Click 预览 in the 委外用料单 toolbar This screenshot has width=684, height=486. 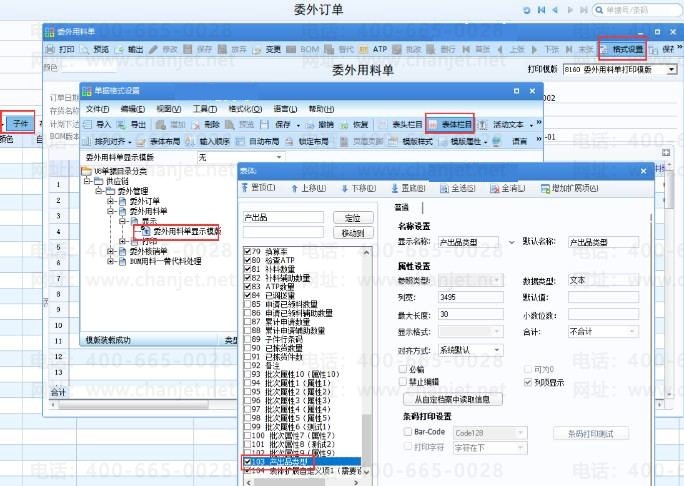(95, 49)
